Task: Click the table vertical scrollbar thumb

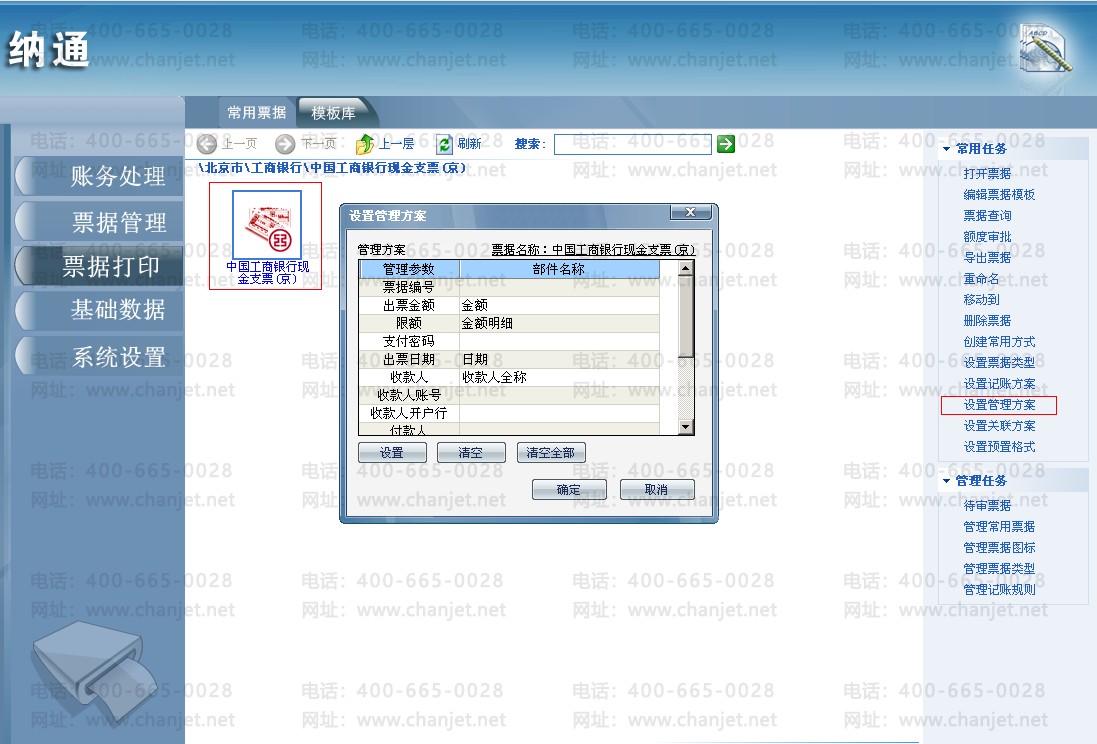Action: coord(686,317)
